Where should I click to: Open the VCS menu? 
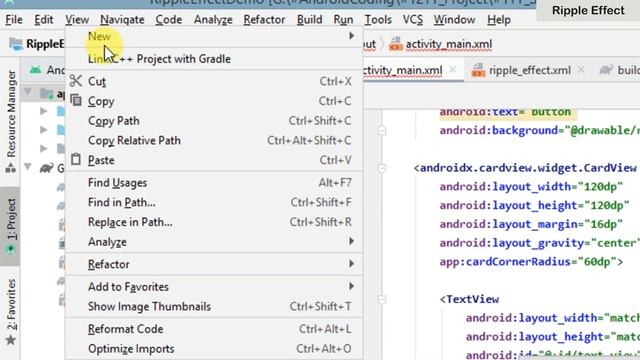click(413, 20)
